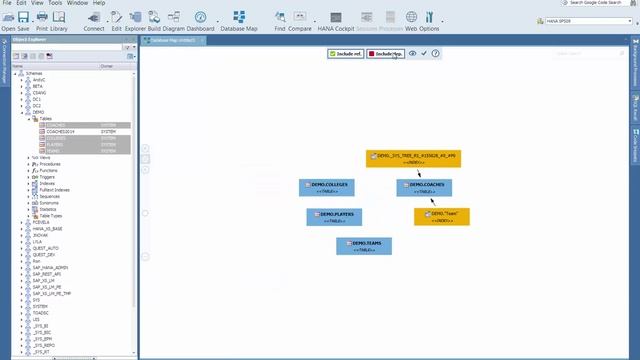Open the Tools menu
Screen dimensions: 640x360
[x=55, y=3]
